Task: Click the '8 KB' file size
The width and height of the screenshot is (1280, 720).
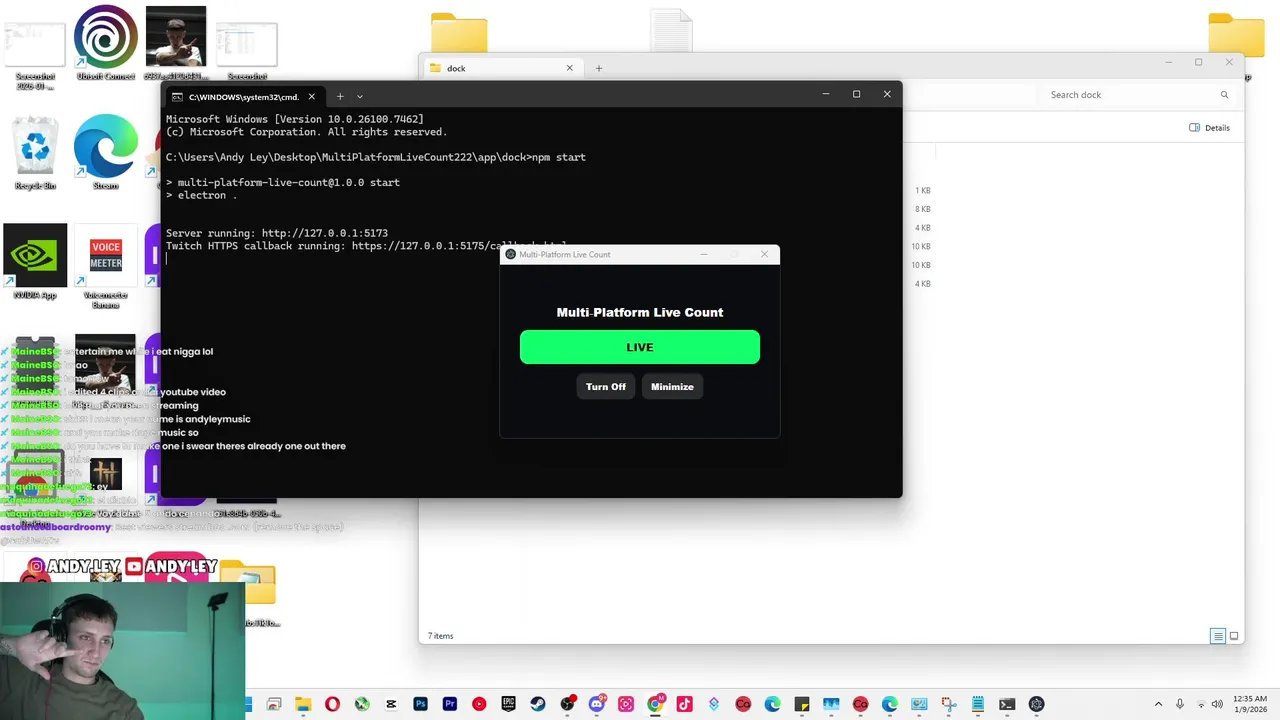Action: tap(923, 209)
